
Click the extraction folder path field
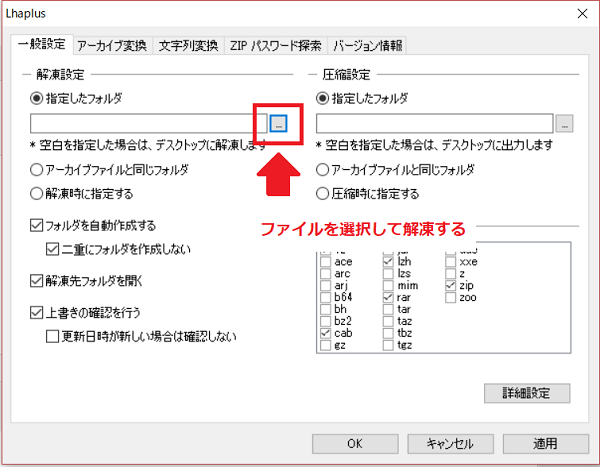click(148, 123)
